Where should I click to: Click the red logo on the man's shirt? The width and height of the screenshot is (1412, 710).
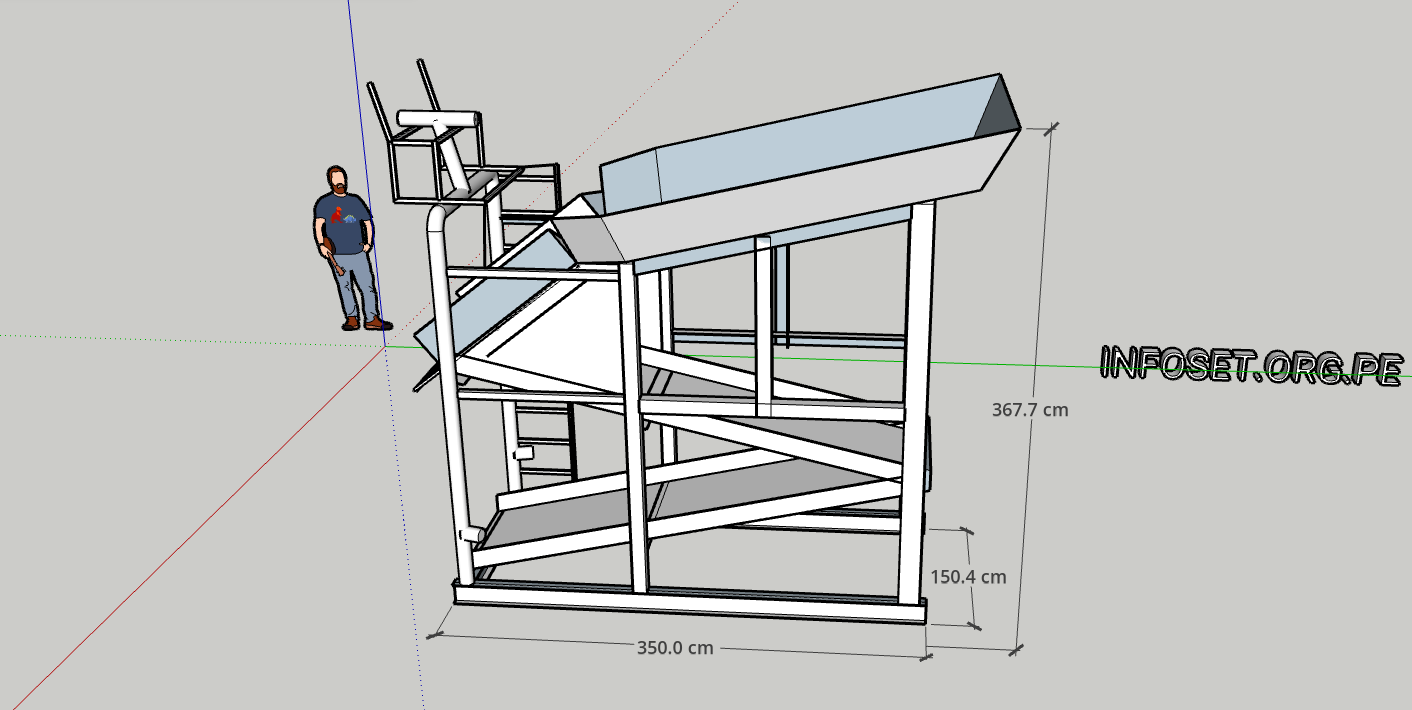click(x=339, y=213)
